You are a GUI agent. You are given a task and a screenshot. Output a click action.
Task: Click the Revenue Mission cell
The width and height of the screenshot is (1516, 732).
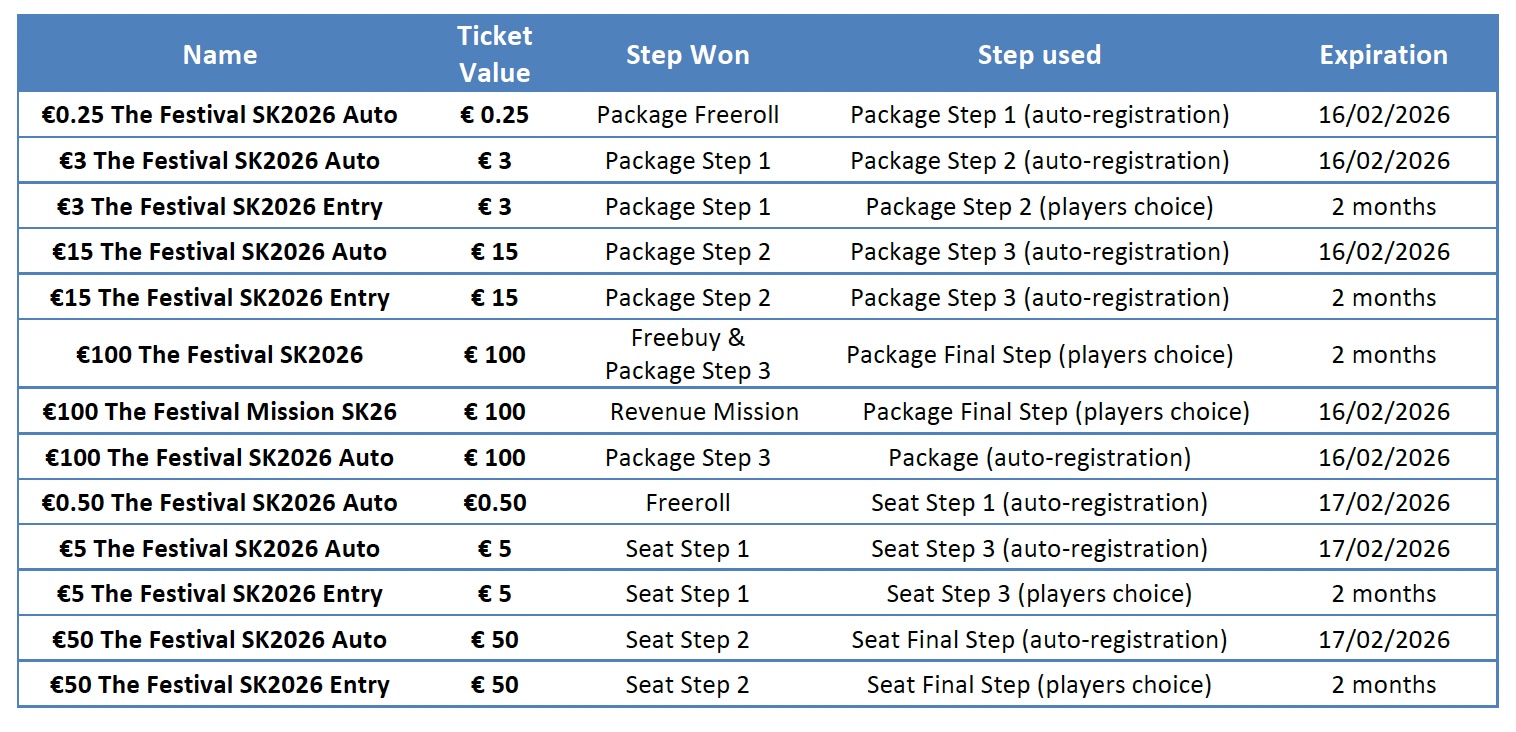click(x=704, y=411)
